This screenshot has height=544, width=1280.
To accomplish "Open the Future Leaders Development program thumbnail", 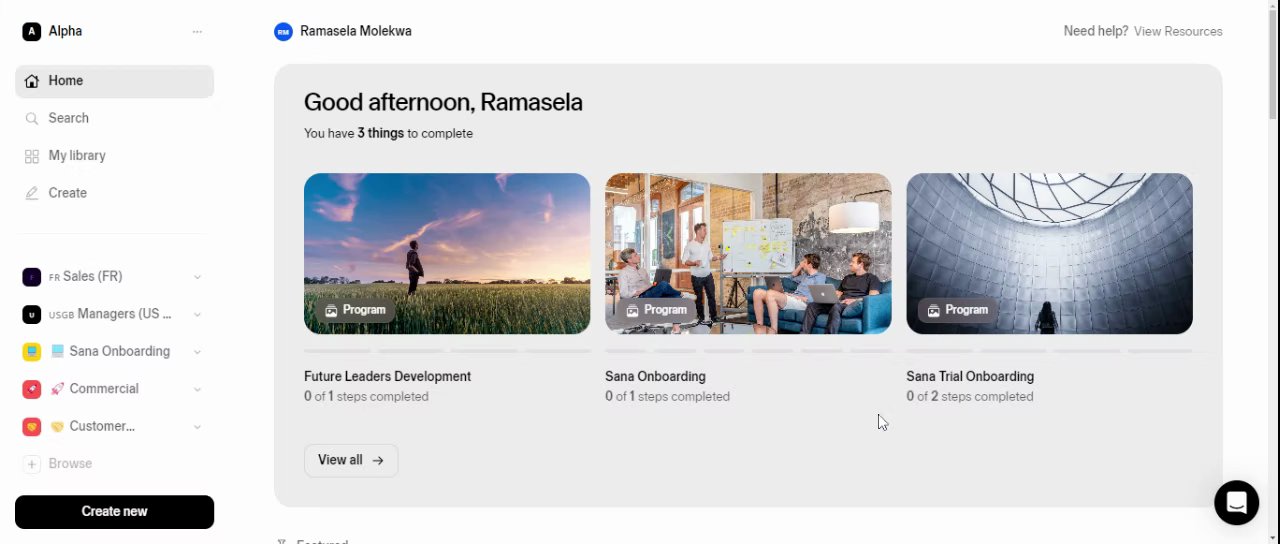I will pos(447,253).
